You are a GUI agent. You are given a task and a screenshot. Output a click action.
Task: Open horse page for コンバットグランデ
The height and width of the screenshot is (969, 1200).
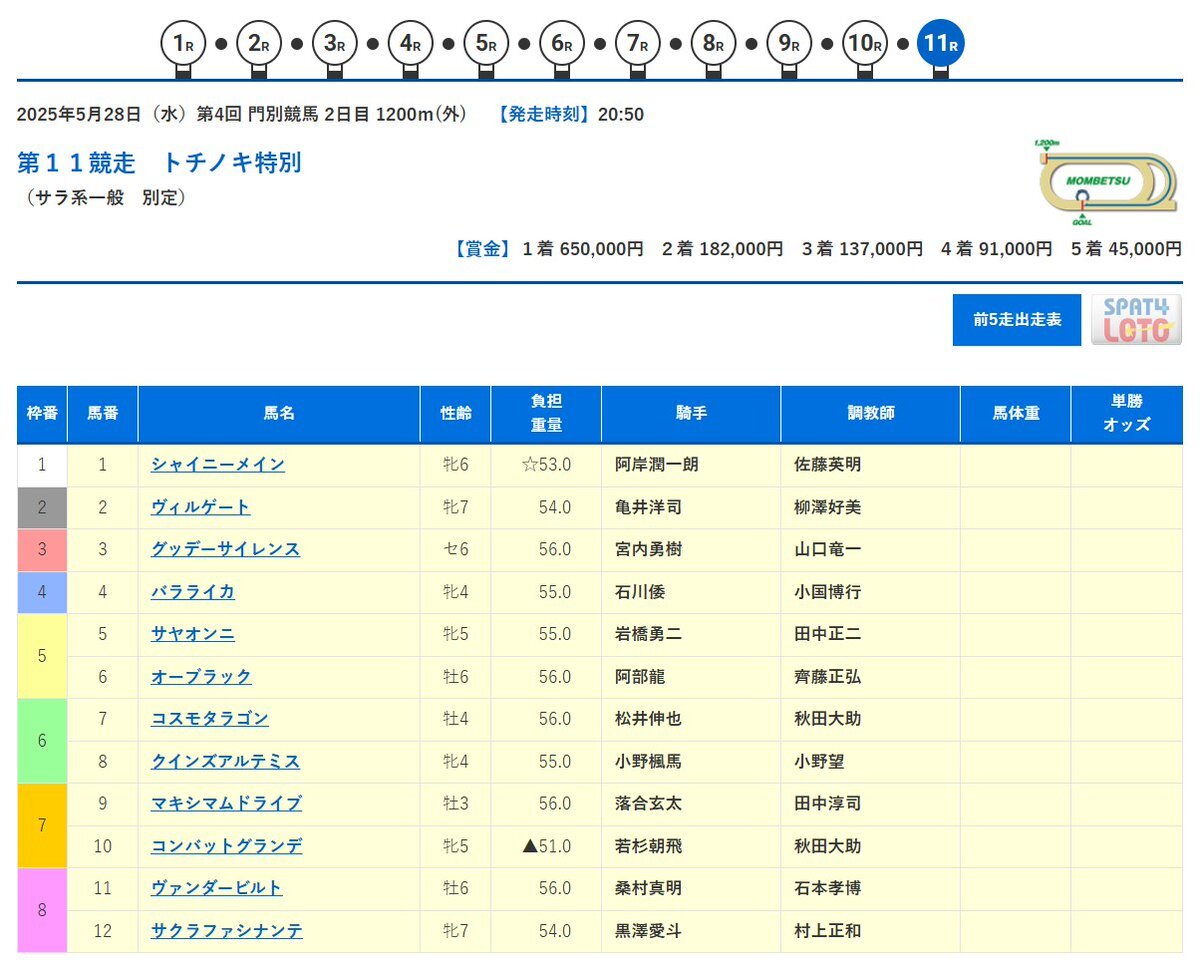point(227,846)
